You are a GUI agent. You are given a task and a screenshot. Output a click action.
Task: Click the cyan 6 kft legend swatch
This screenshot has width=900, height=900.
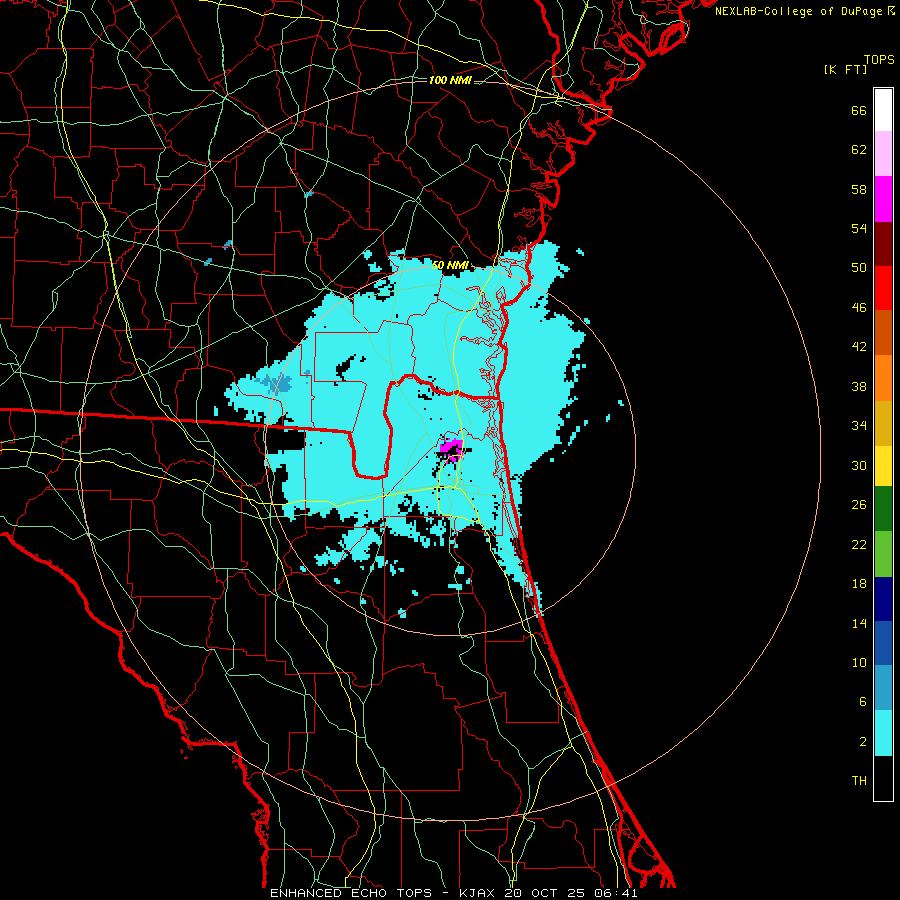click(x=883, y=733)
